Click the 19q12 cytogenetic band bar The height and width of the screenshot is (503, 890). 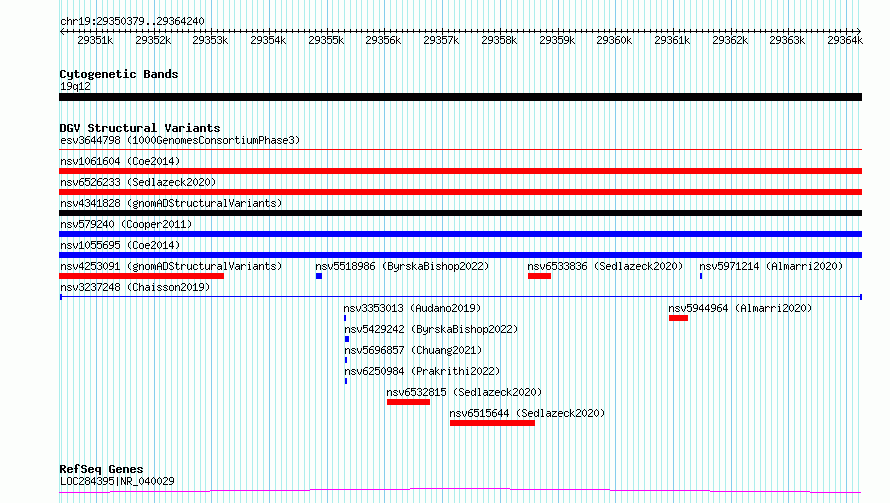pyautogui.click(x=460, y=97)
